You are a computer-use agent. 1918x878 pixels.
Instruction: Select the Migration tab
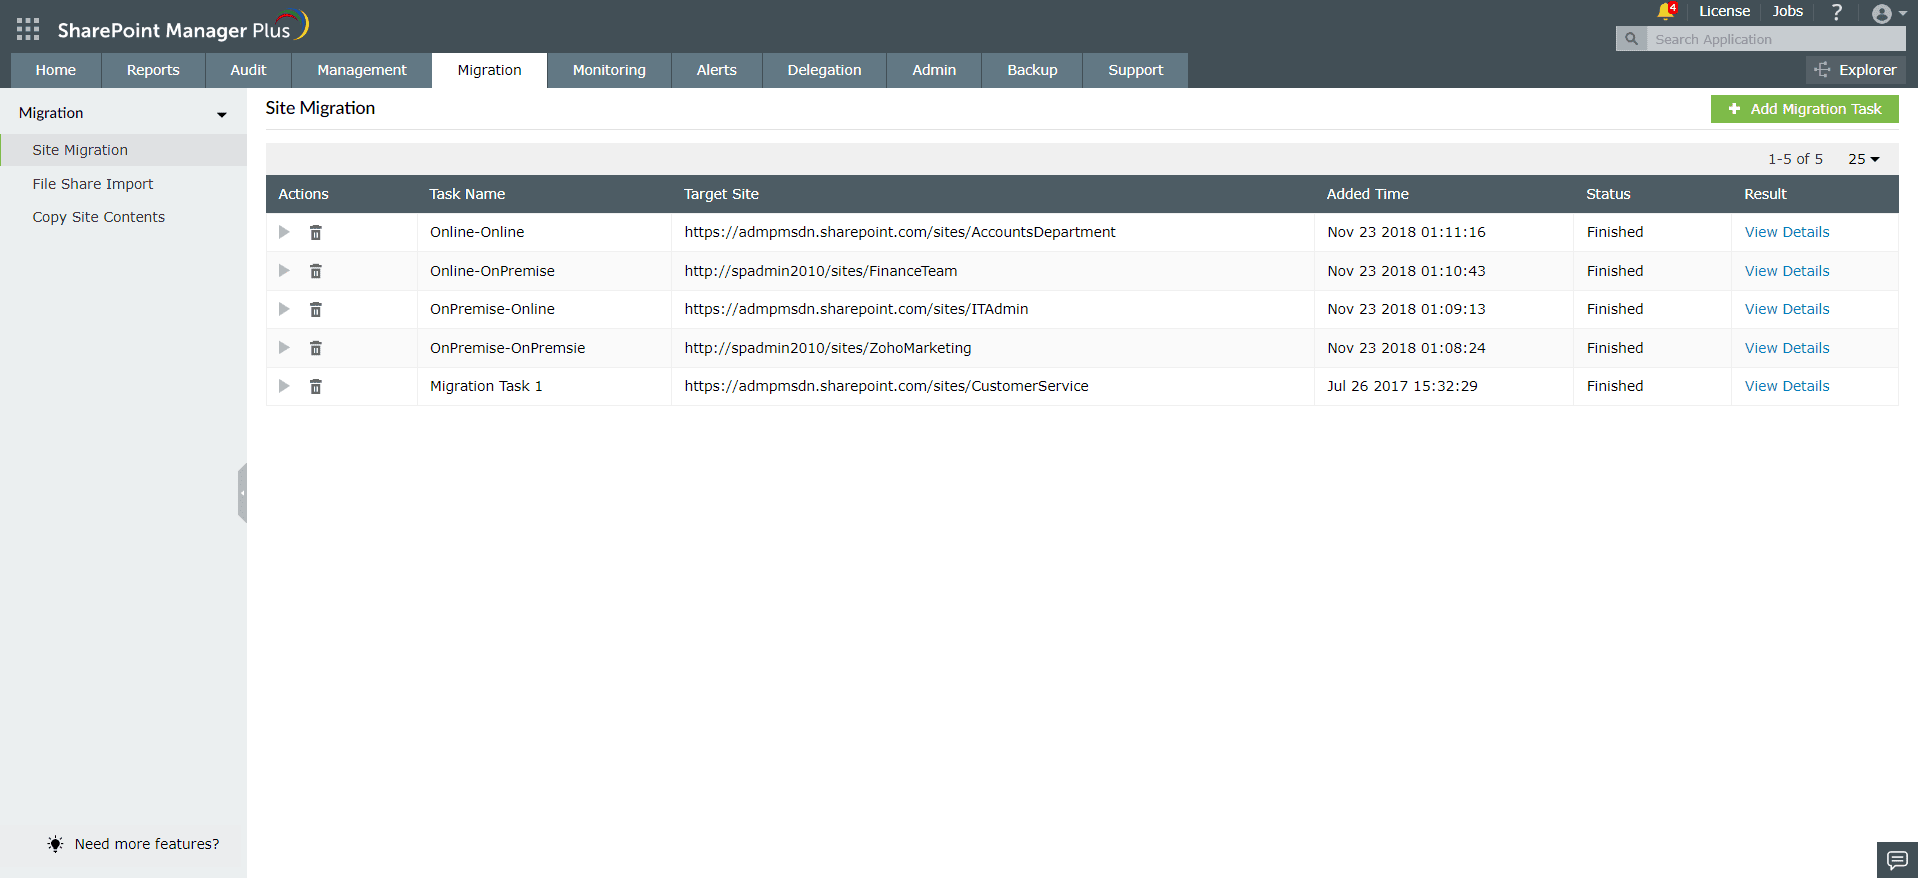tap(490, 70)
